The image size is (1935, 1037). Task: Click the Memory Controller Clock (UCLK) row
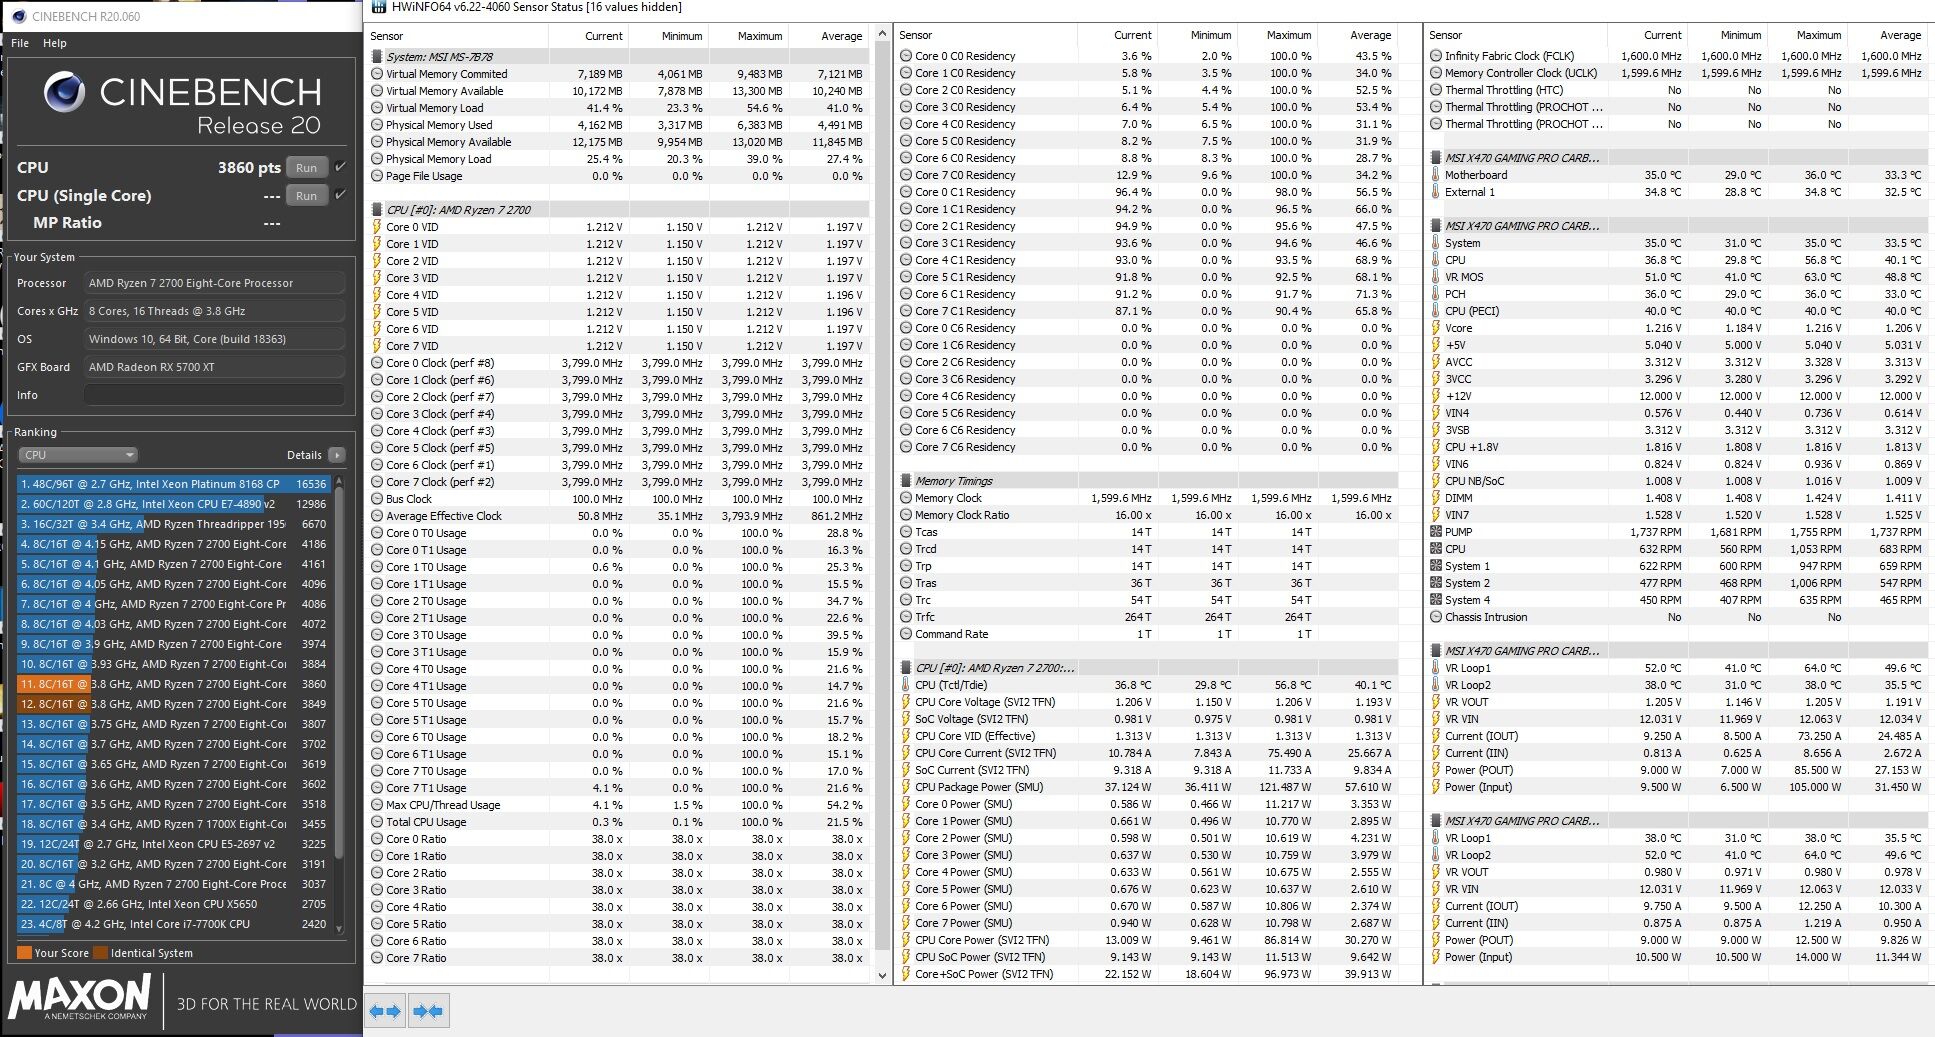1677,73
